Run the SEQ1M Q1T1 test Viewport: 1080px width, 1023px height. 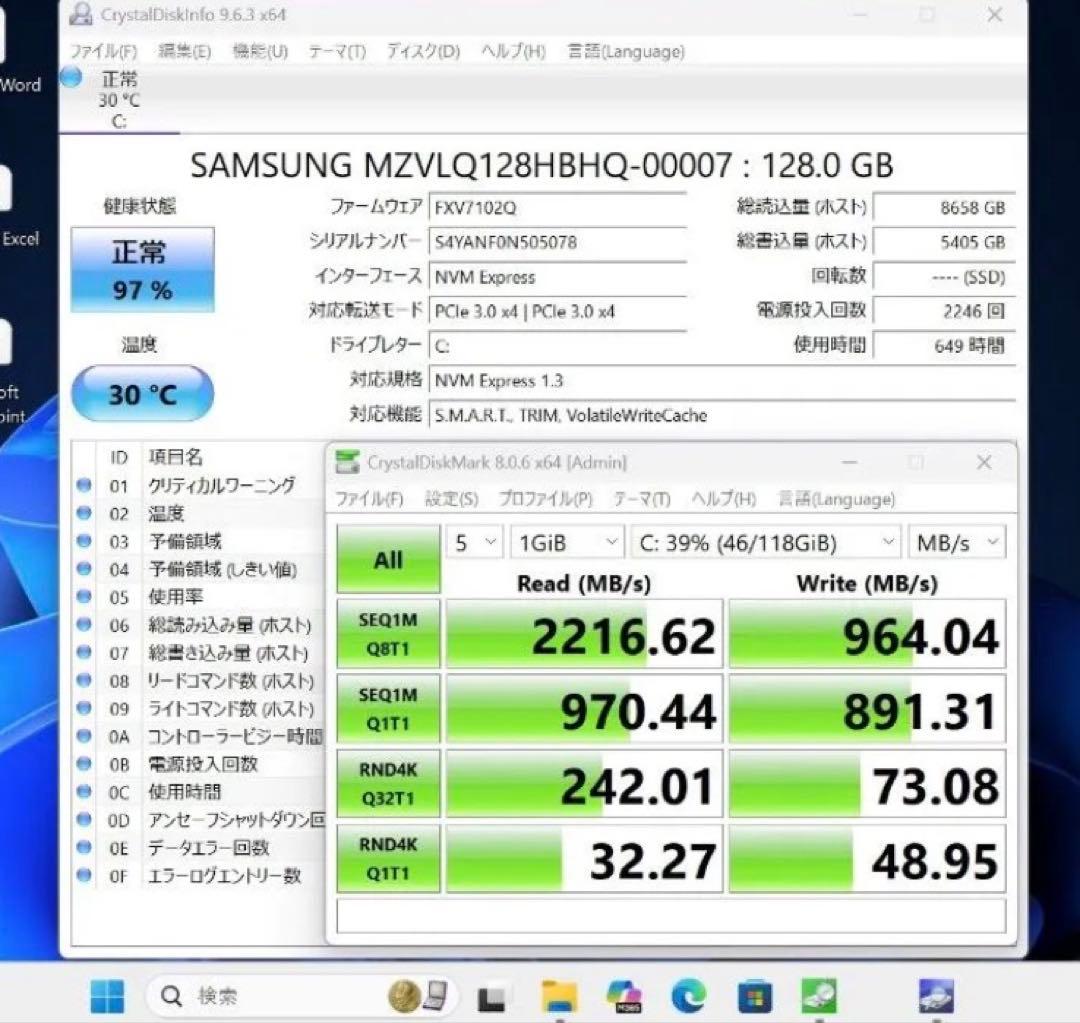click(x=388, y=708)
